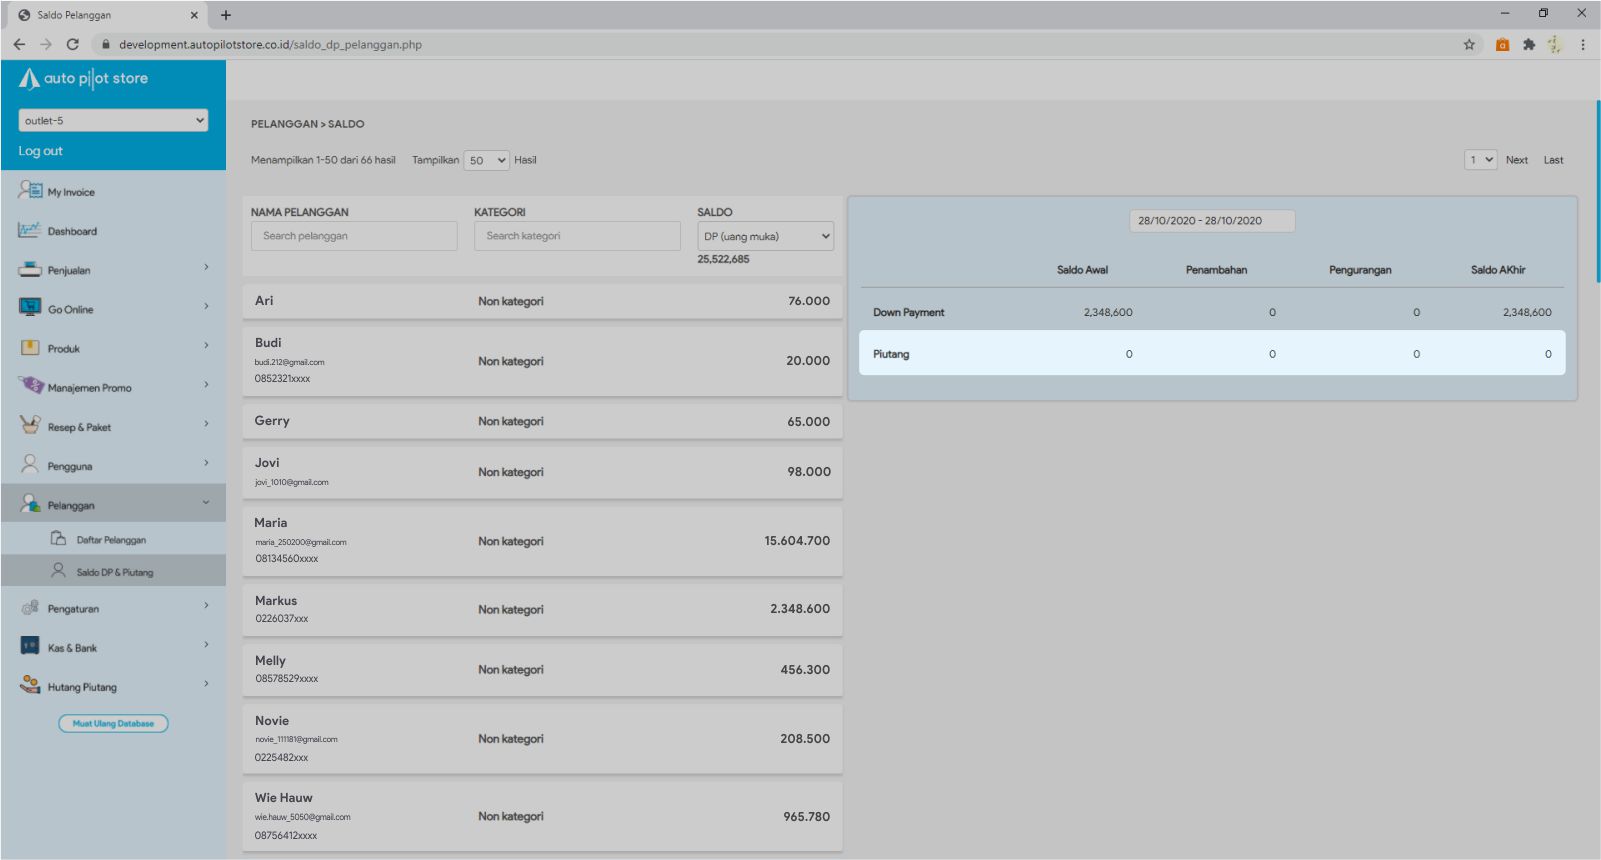
Task: Open the date range picker field
Action: [1211, 221]
